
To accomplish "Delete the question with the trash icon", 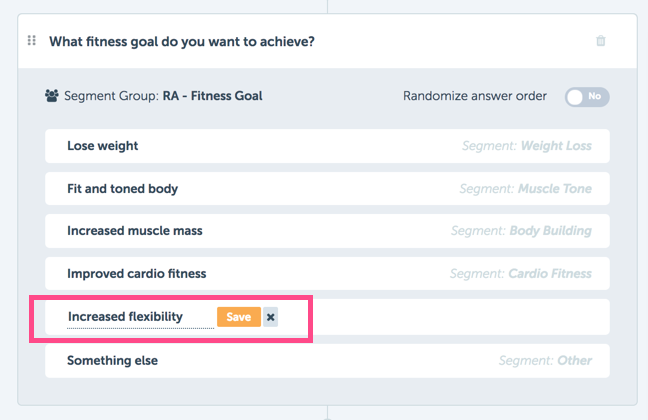I will (600, 41).
